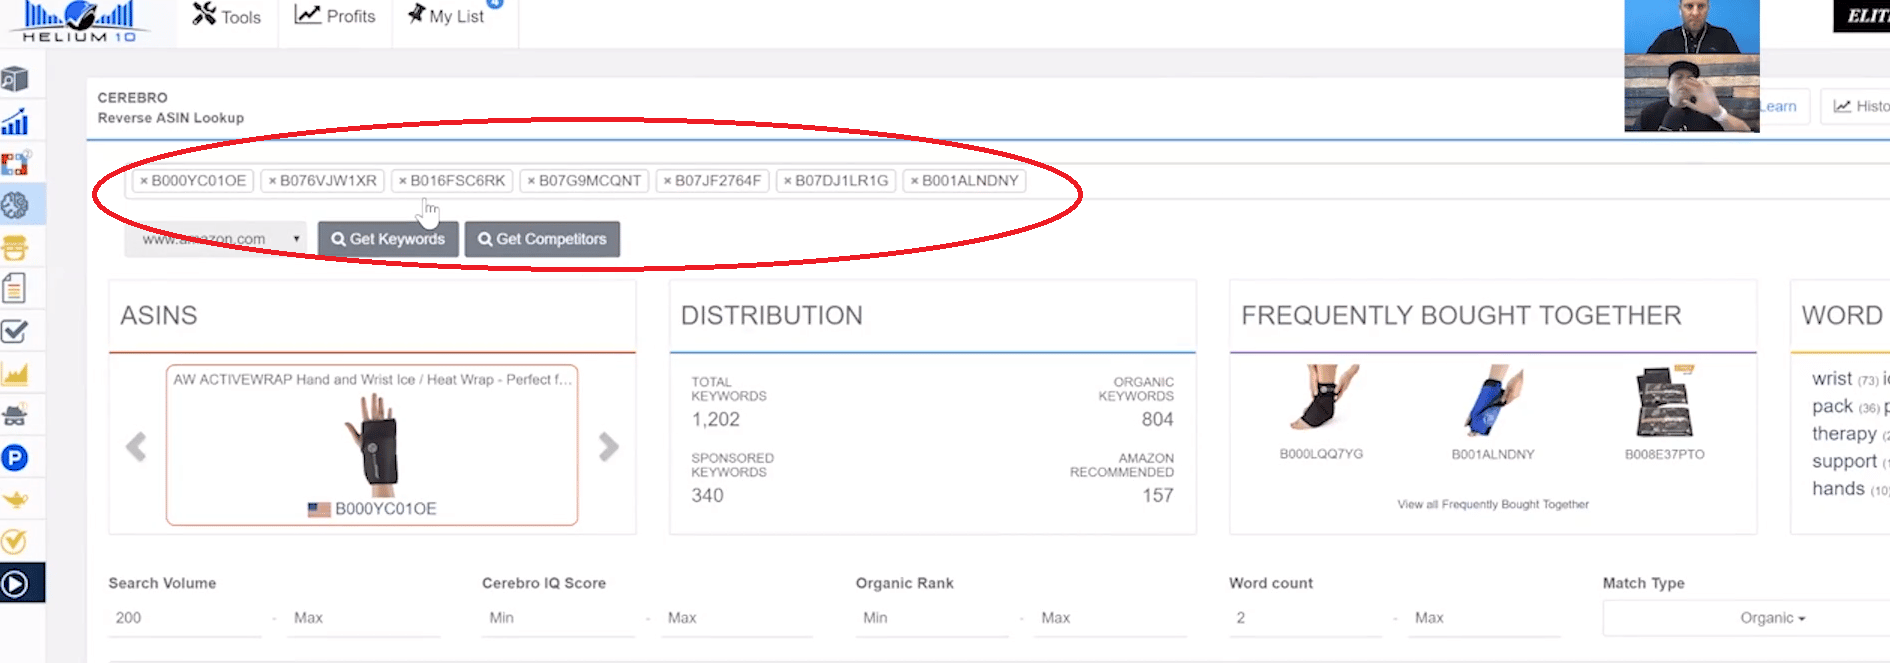Image resolution: width=1890 pixels, height=666 pixels.
Task: Remove ASIN tag B000YC01OE
Action: [144, 181]
